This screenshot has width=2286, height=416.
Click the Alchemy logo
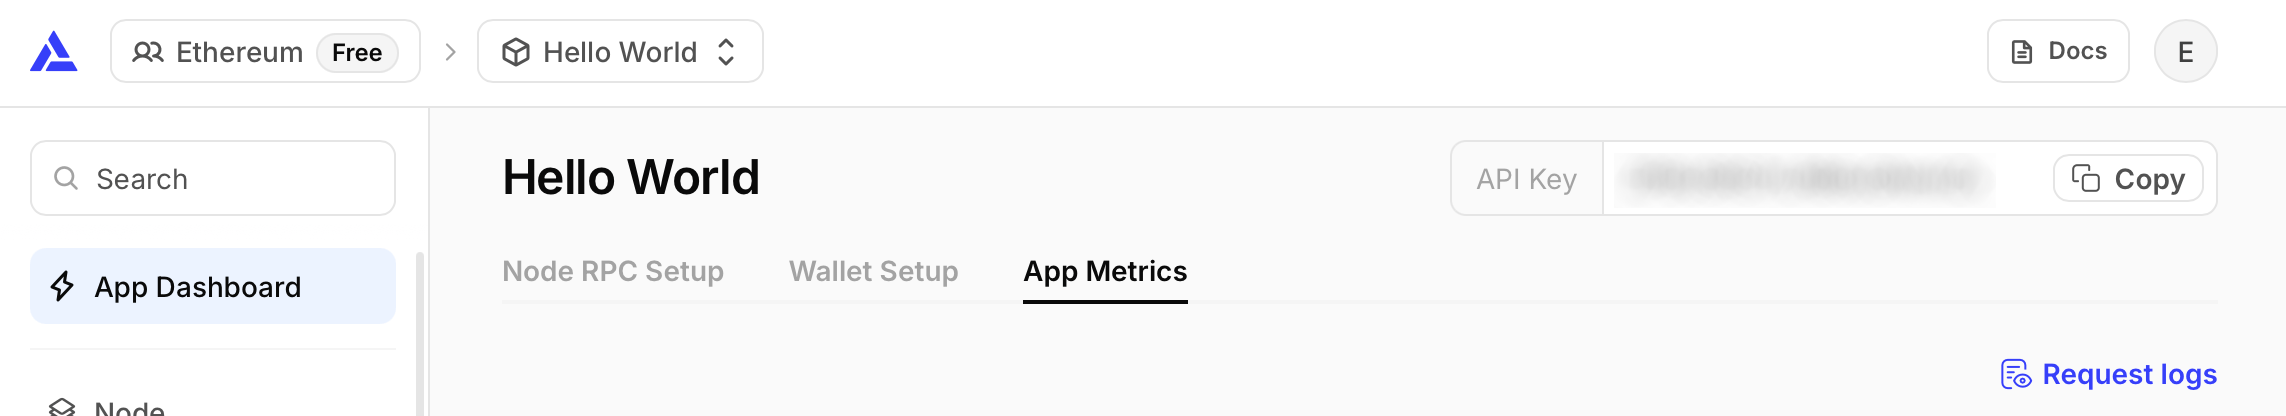coord(53,52)
